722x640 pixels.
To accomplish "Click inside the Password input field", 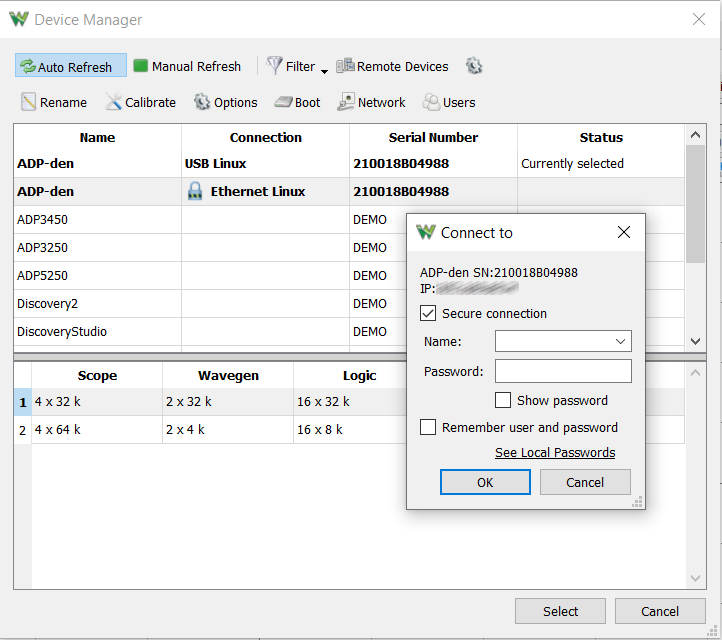I will tap(563, 371).
